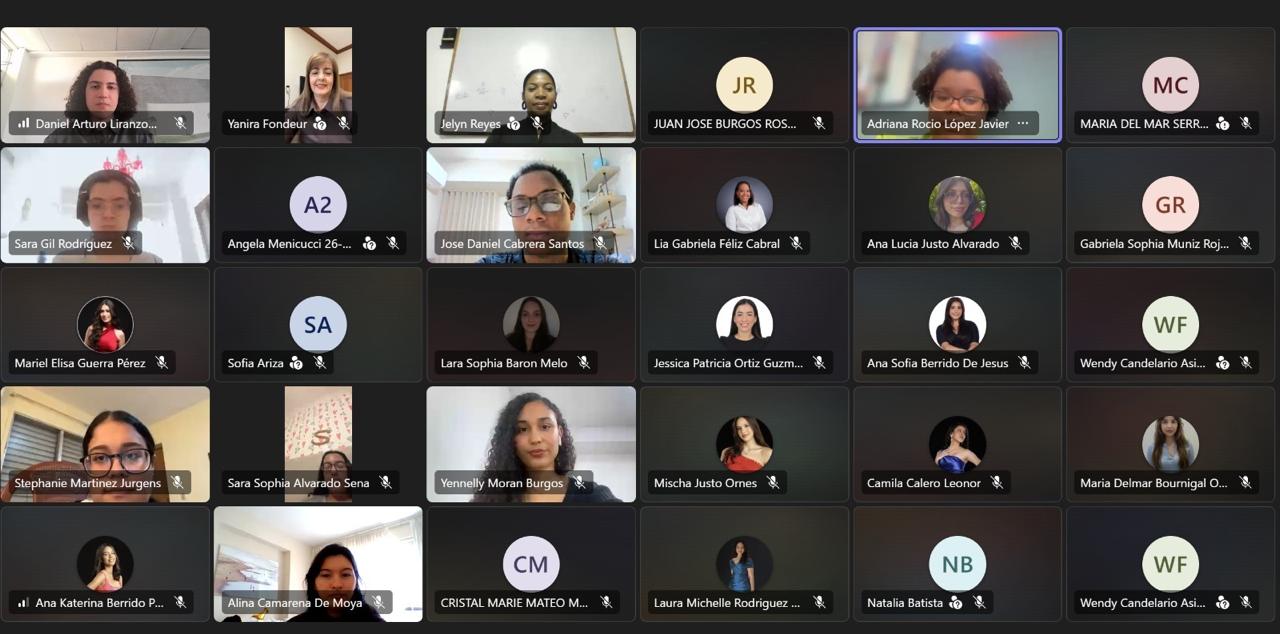This screenshot has width=1280, height=634.
Task: Click the guest badge beside Angela Menicucci name
Action: [369, 244]
